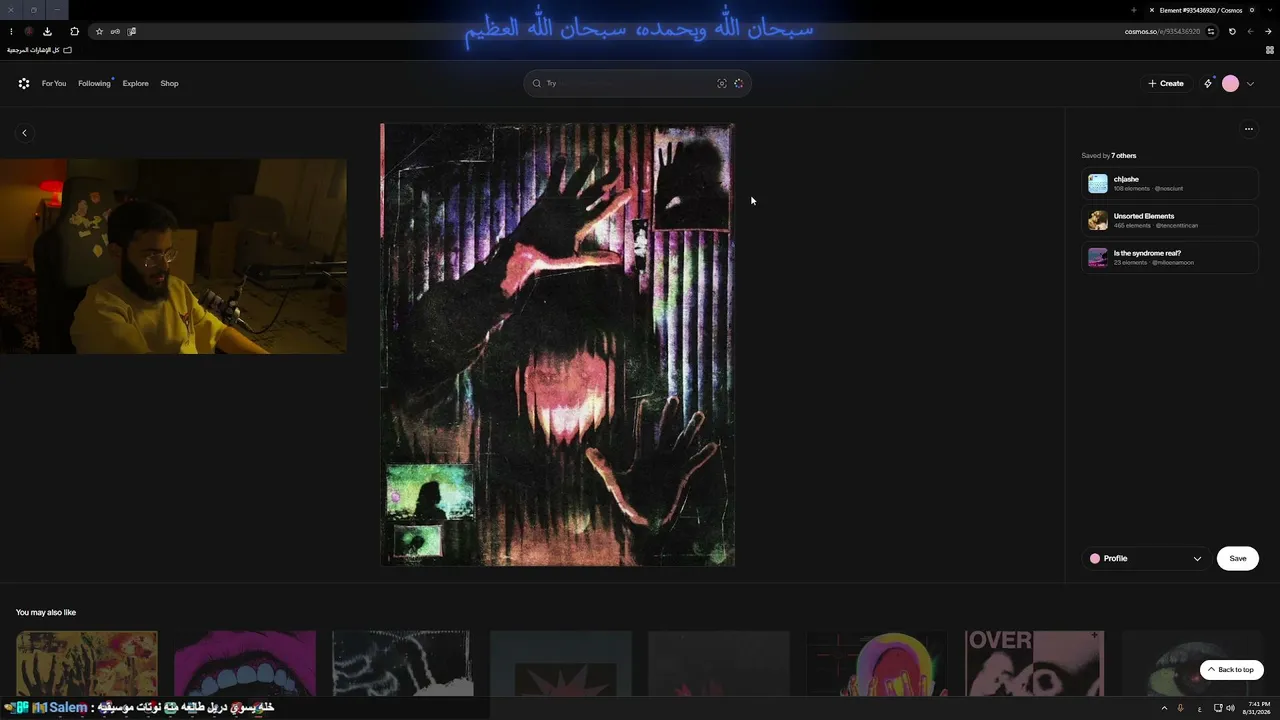This screenshot has height=720, width=1280.
Task: Open the yellow and red collage thumbnail
Action: tap(87, 663)
